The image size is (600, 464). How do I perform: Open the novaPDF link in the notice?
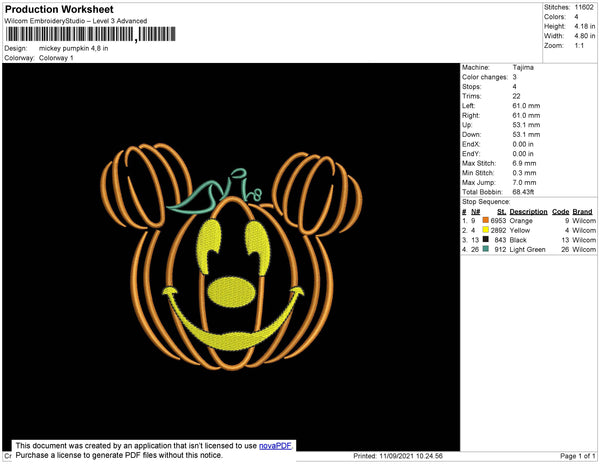(275, 446)
